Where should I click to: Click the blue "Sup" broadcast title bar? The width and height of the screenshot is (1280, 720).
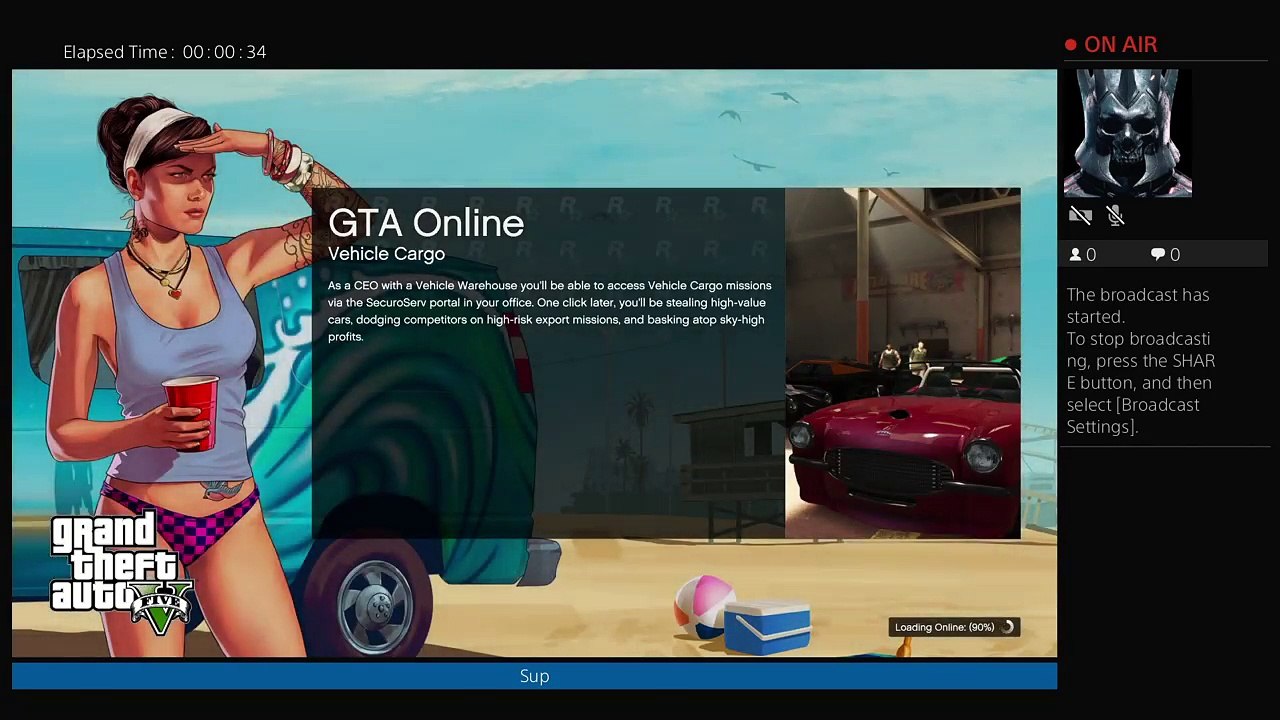coord(534,676)
